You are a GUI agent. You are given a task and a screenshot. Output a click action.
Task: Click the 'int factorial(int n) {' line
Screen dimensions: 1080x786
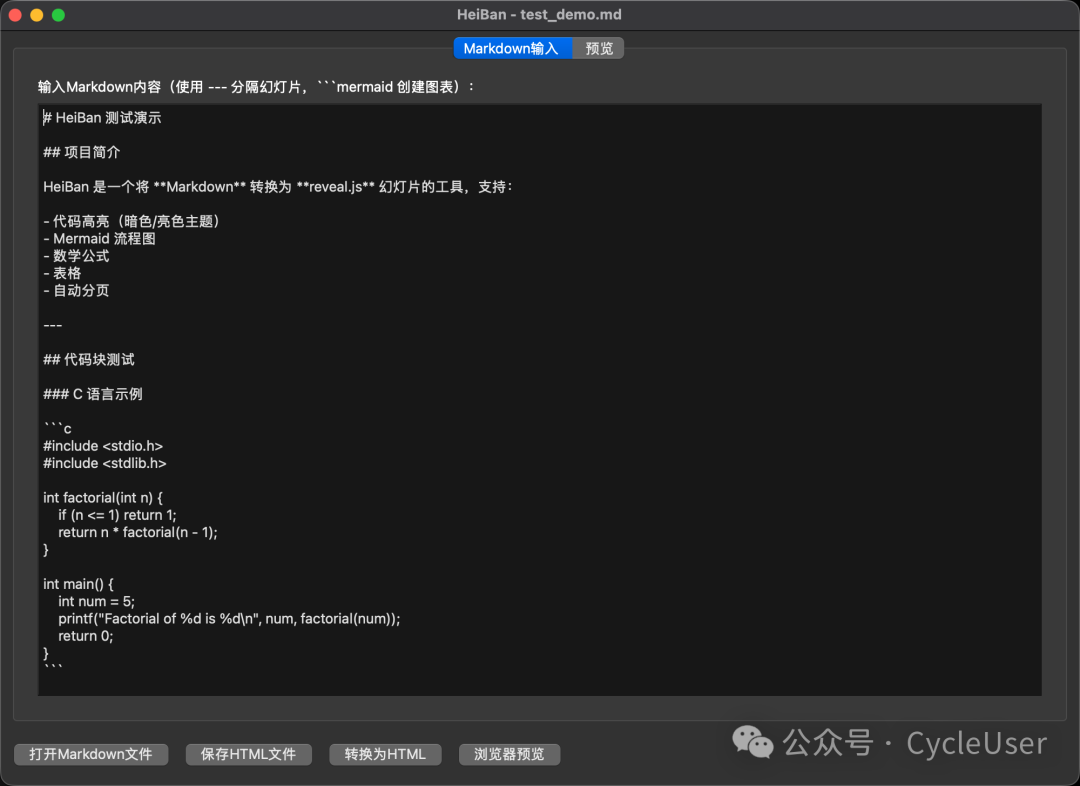[103, 497]
